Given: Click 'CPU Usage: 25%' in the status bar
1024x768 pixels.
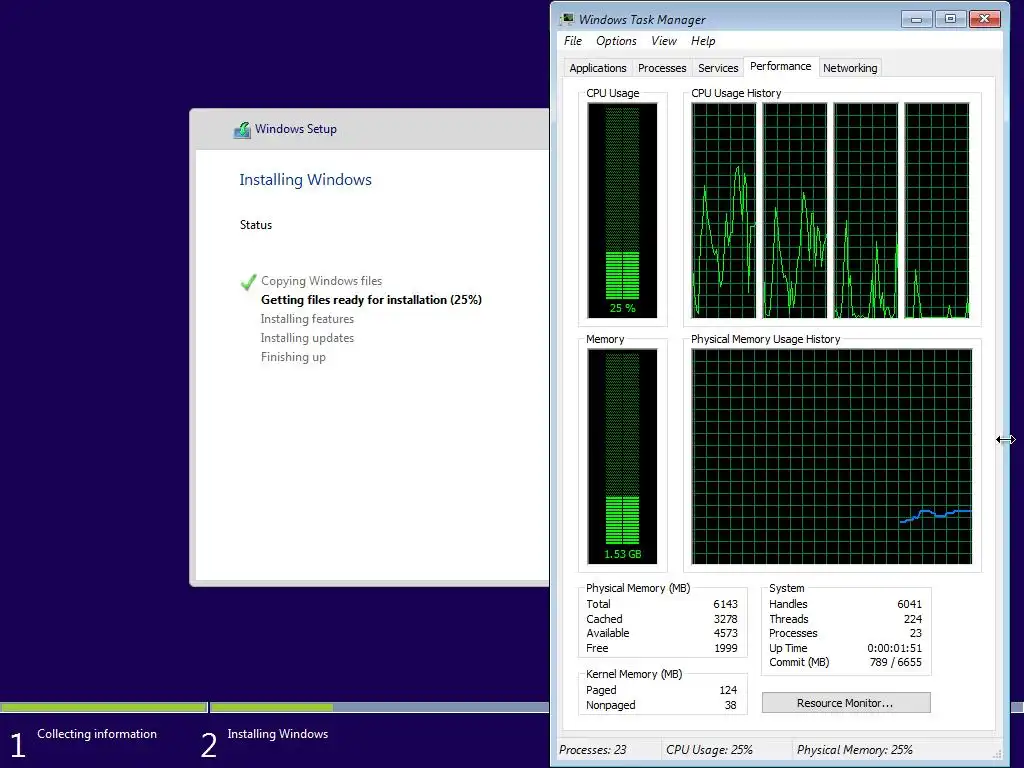Looking at the screenshot, I should point(709,750).
